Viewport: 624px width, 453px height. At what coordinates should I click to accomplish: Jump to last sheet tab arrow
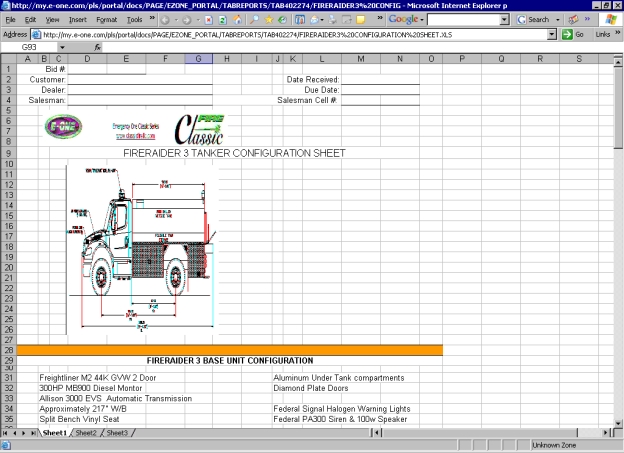pyautogui.click(x=33, y=433)
